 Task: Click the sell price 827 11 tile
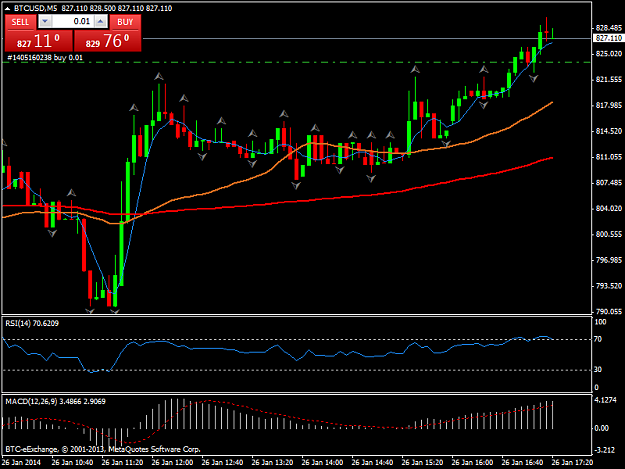point(39,41)
